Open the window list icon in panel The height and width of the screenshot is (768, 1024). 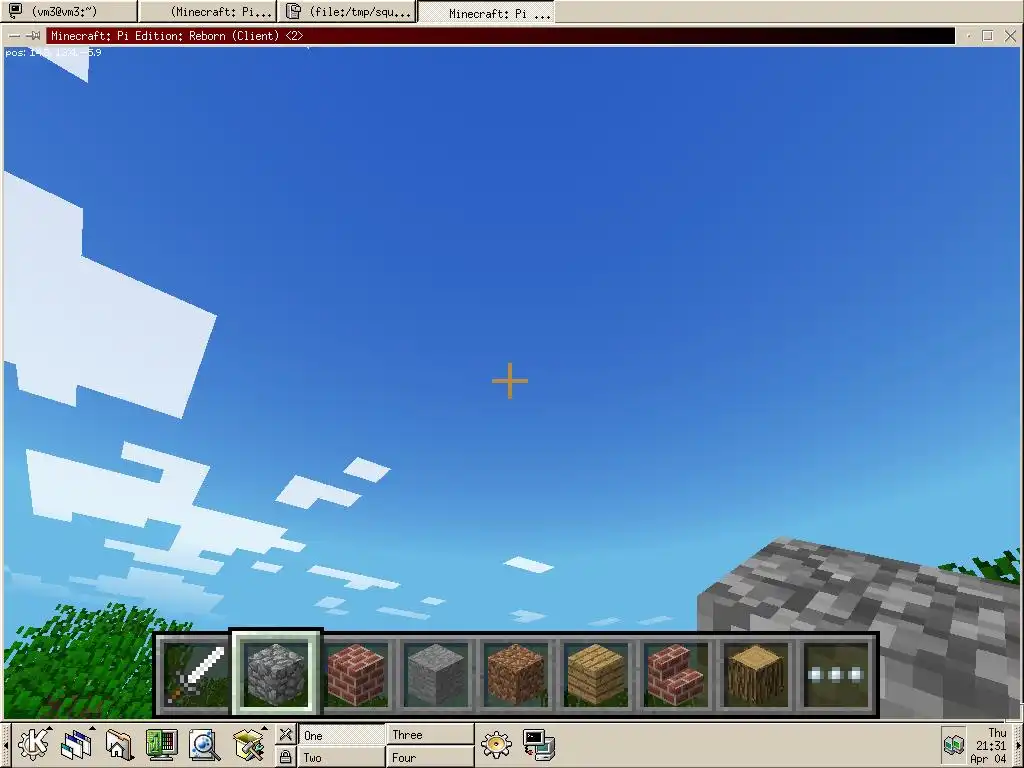pyautogui.click(x=76, y=746)
